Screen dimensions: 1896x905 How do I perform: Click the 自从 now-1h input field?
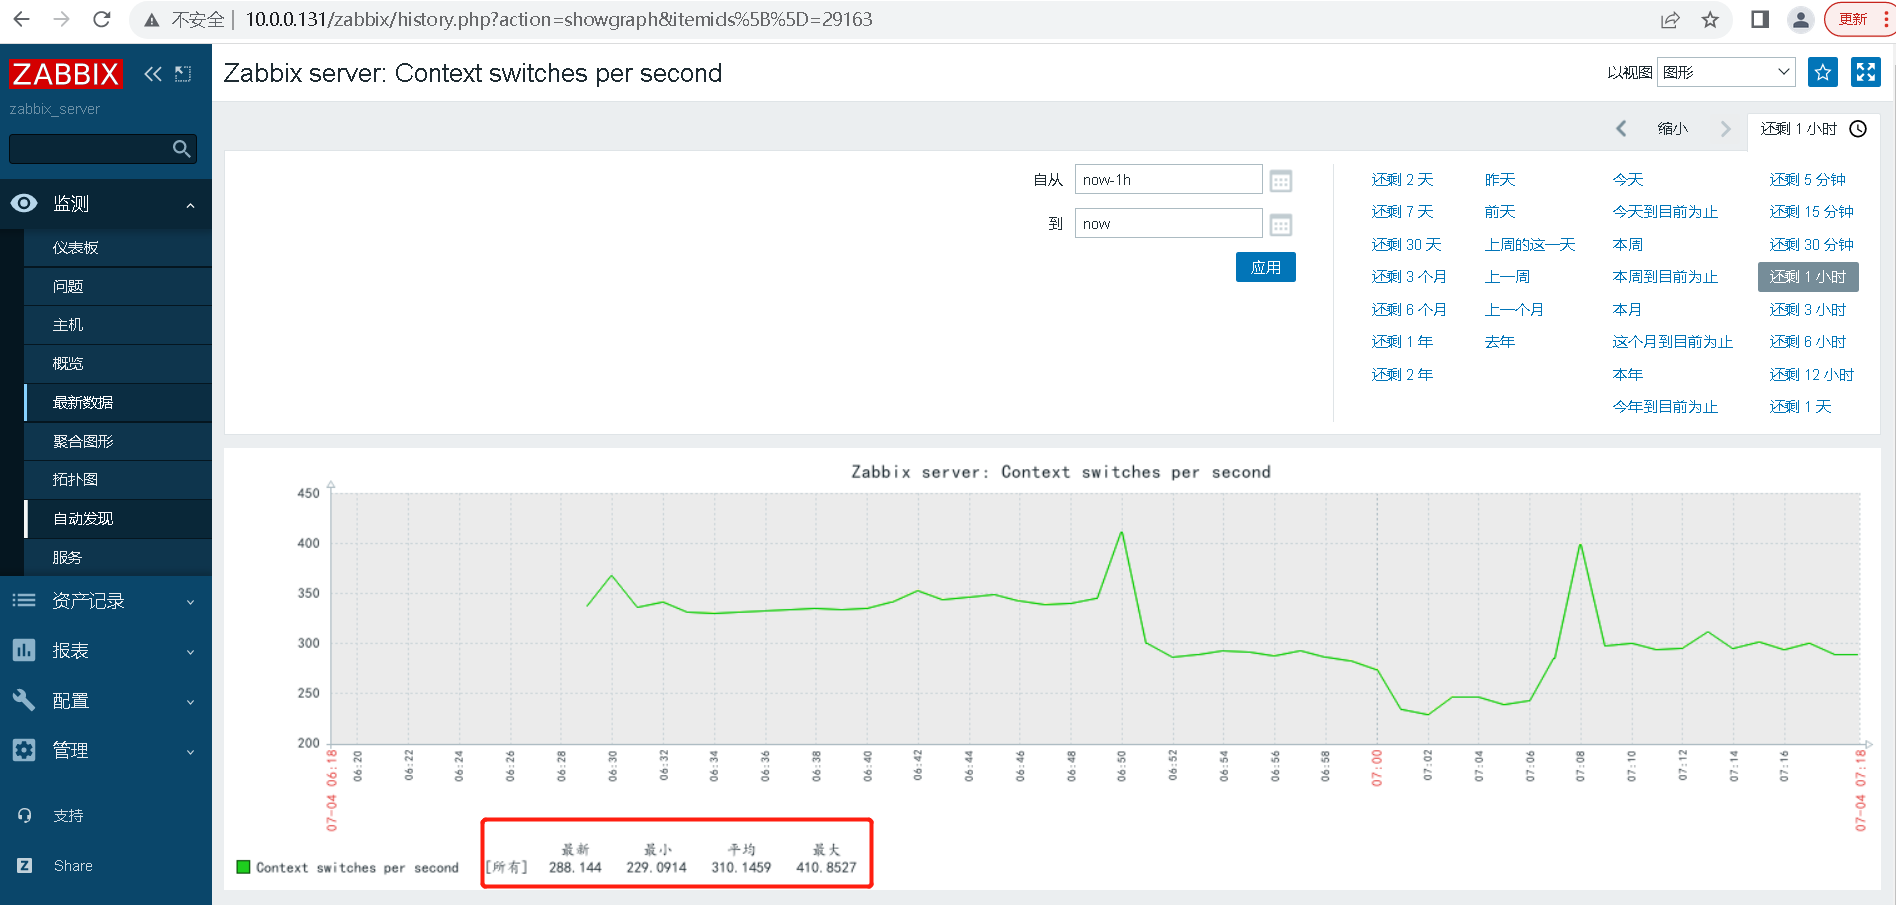pyautogui.click(x=1168, y=180)
